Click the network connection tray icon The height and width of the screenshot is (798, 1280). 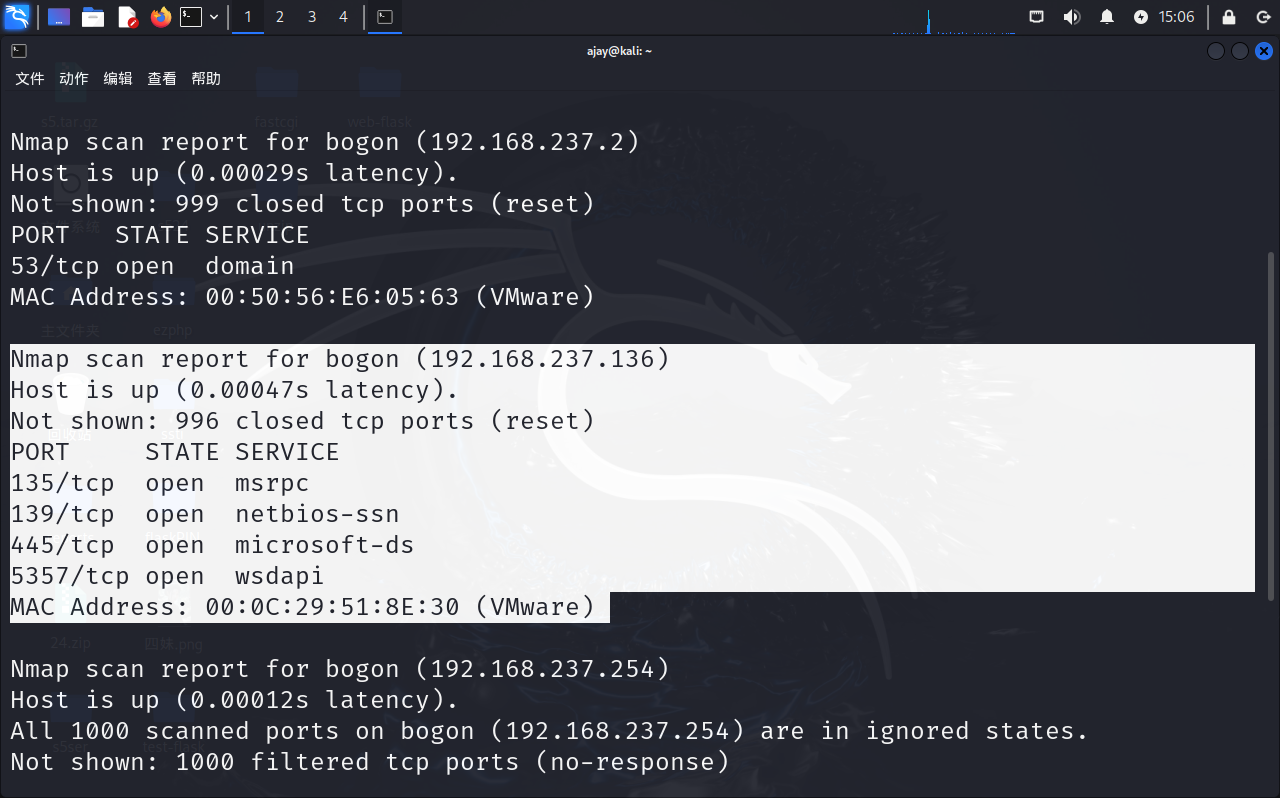(x=1037, y=17)
